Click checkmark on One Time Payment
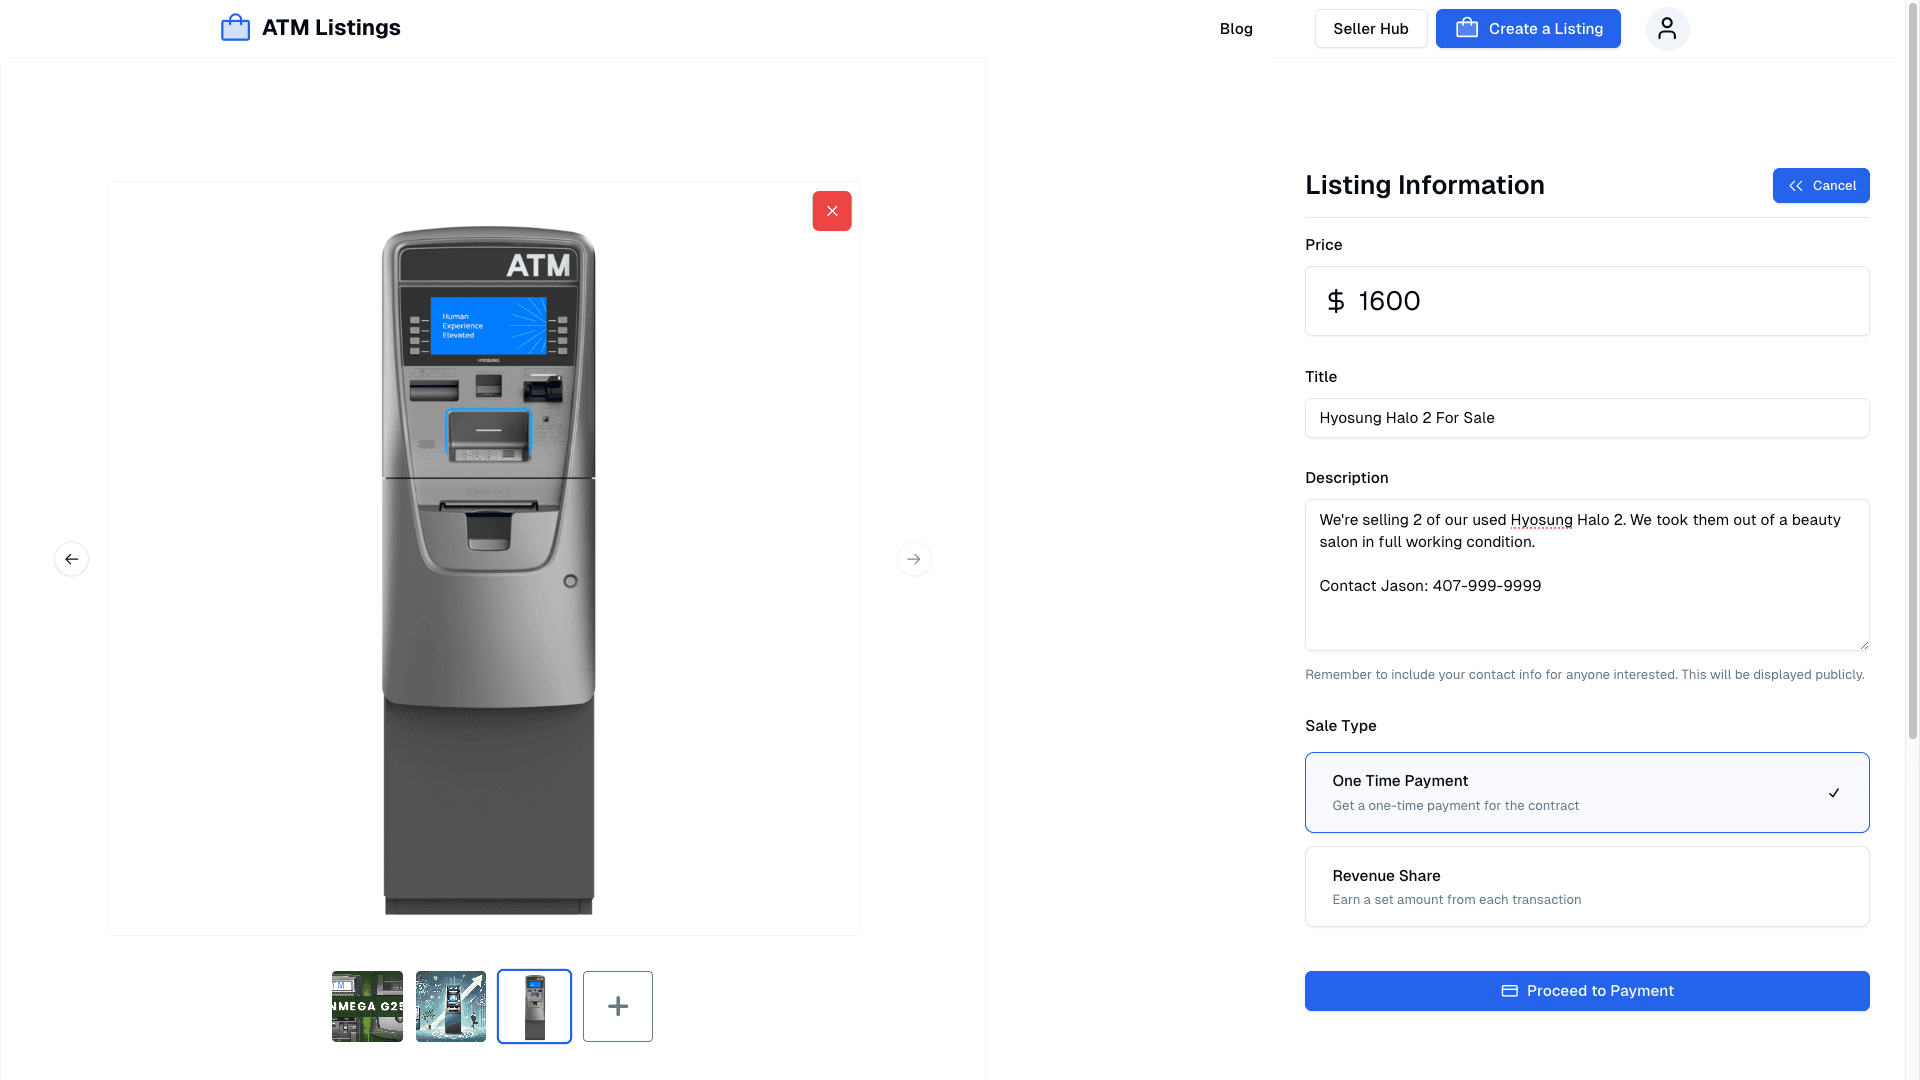This screenshot has width=1920, height=1080. click(x=1834, y=793)
